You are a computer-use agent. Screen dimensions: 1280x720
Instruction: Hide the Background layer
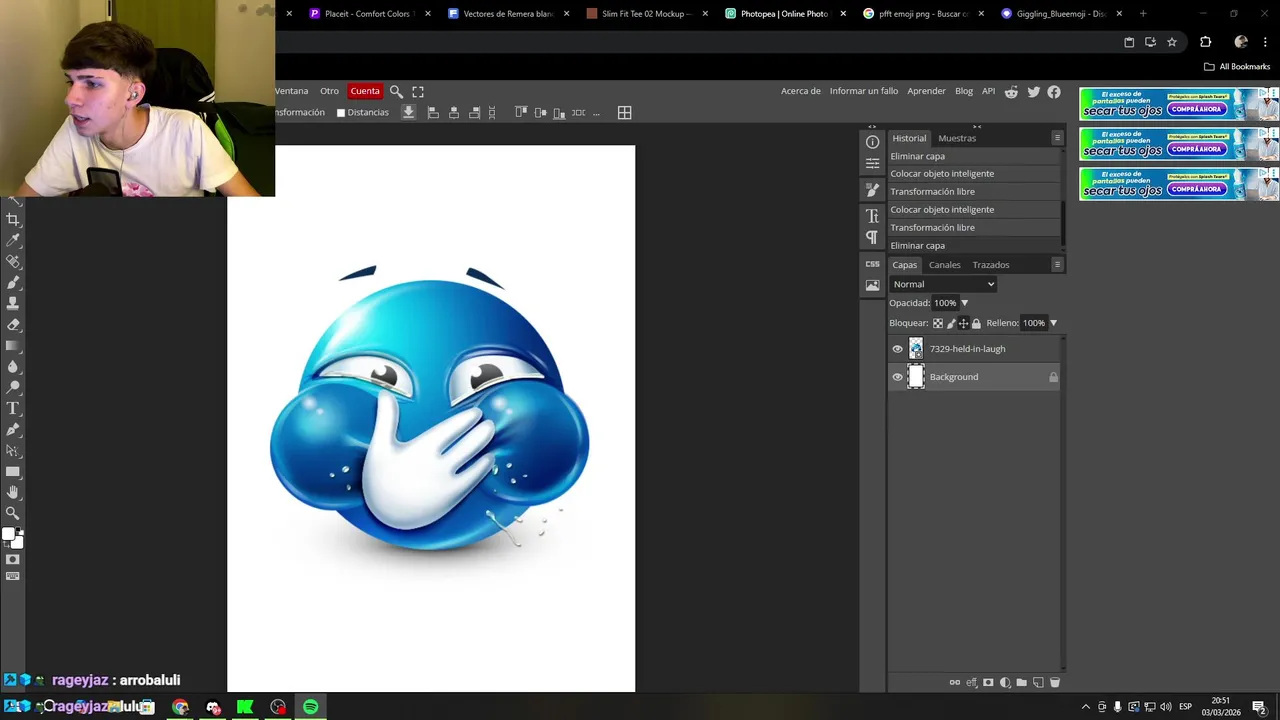[897, 377]
